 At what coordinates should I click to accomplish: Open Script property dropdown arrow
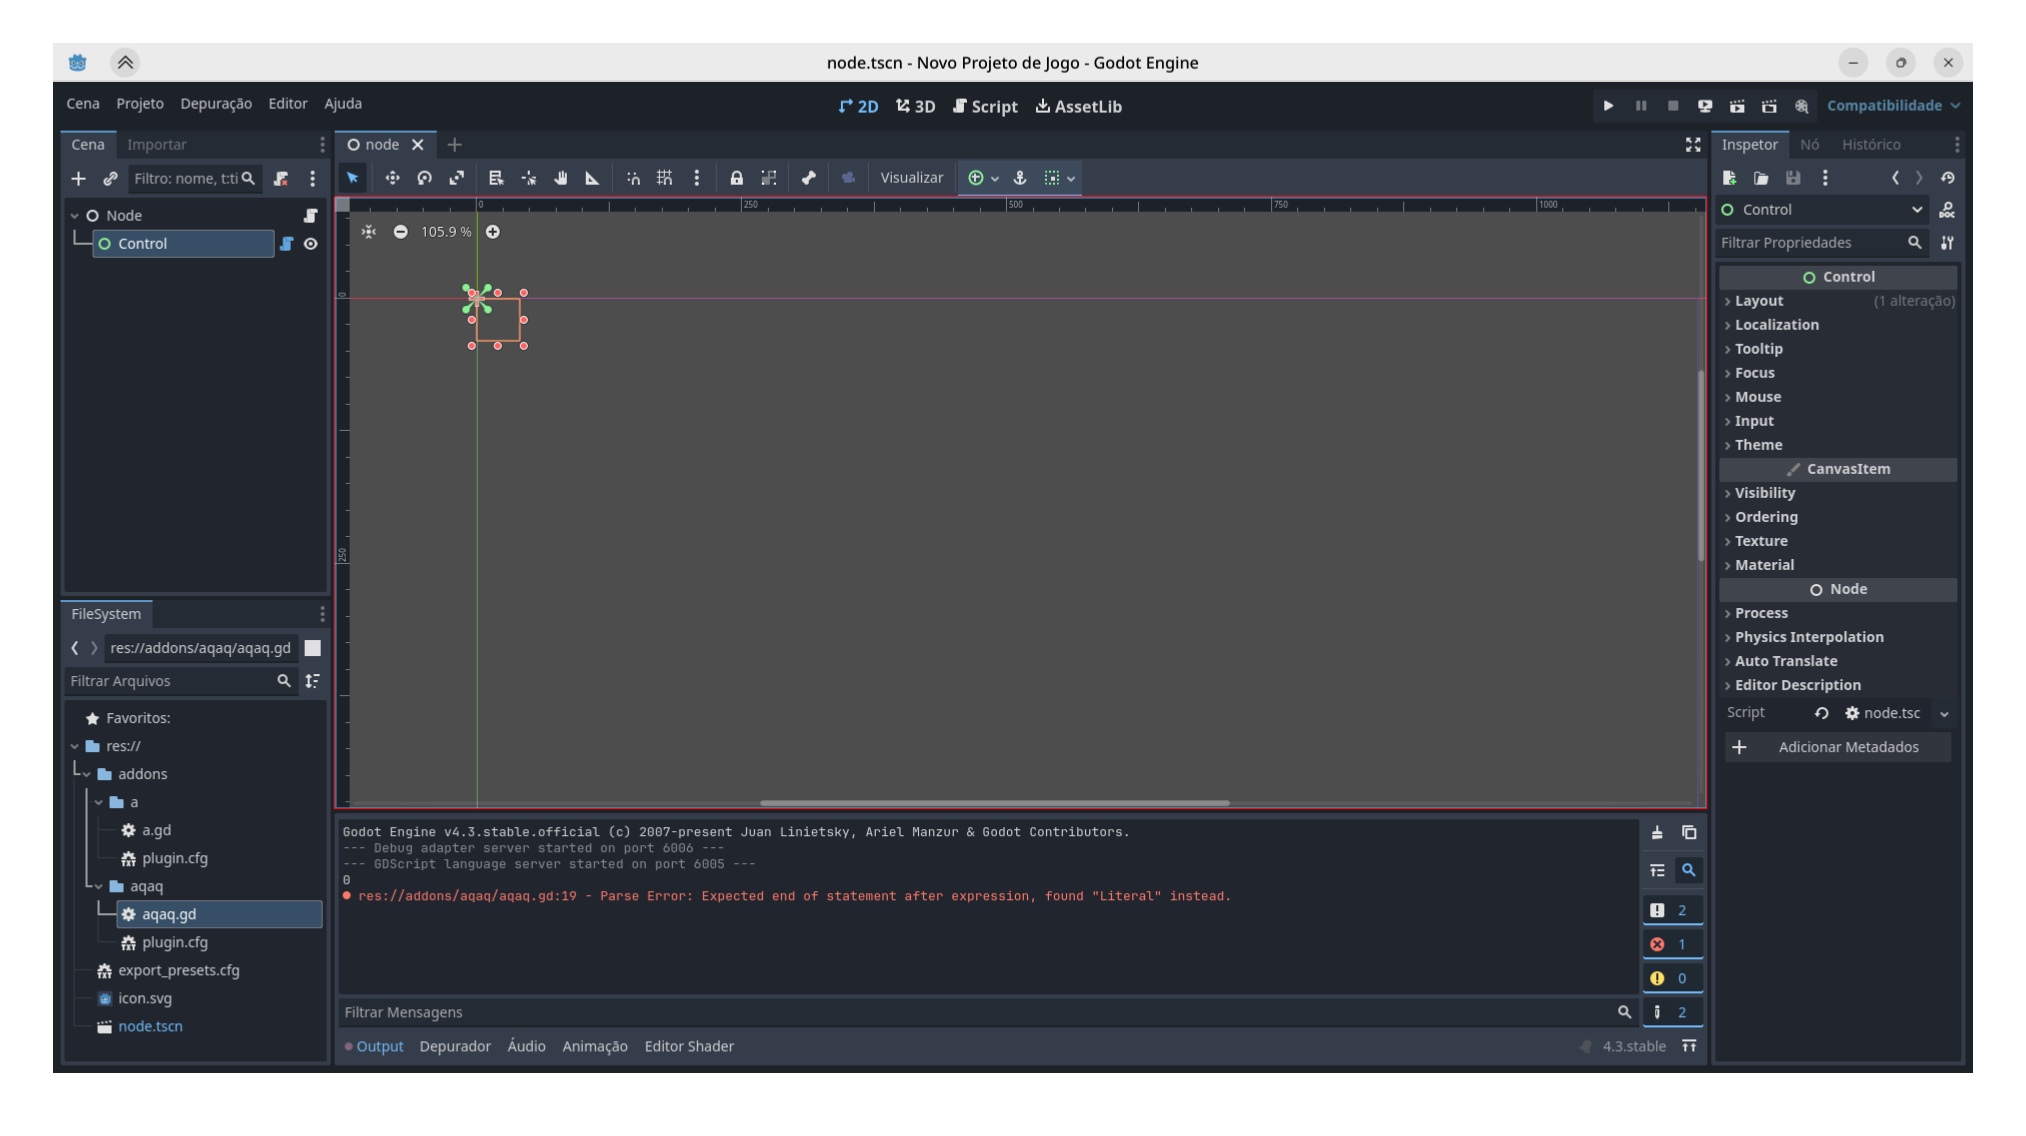[x=1944, y=714]
